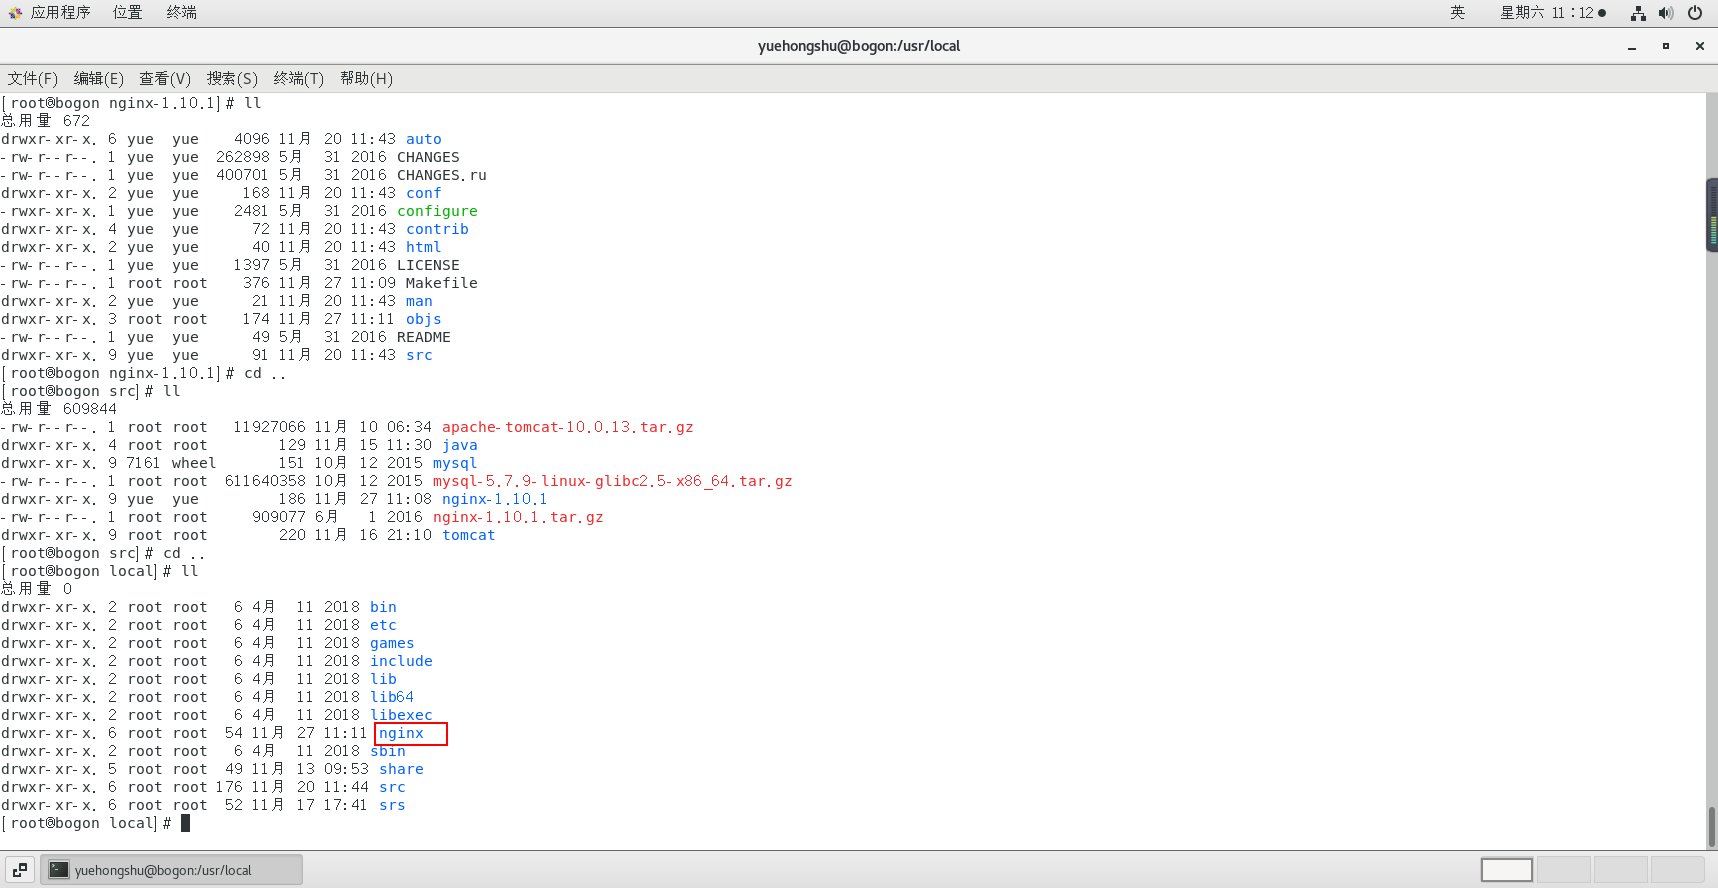Click the apache-tomcat-10.0.13.tar.gz filename
This screenshot has width=1718, height=888.
click(567, 427)
